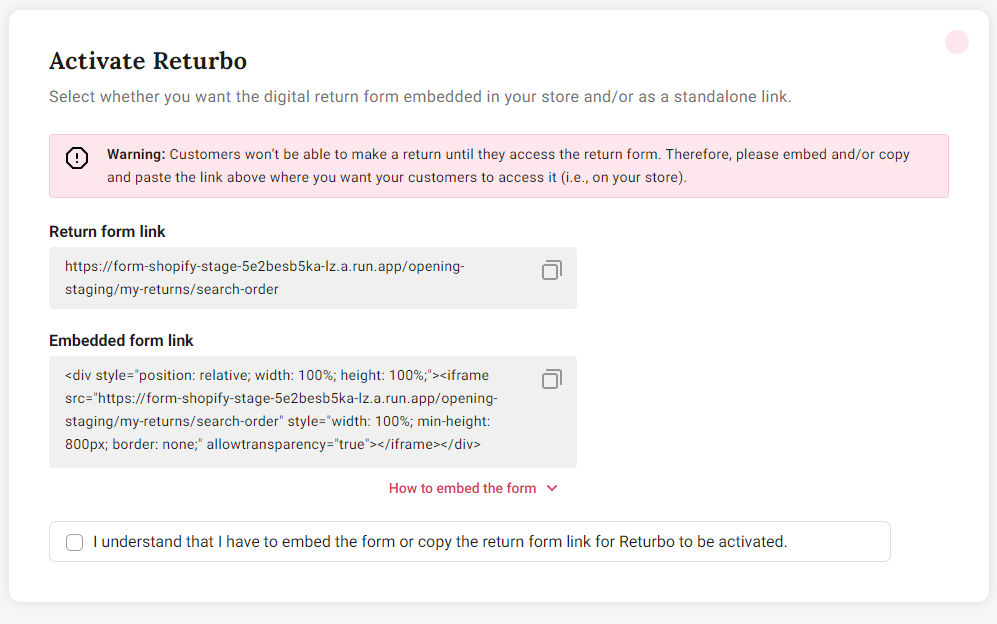Click the 'Return form link' label
Screen dimensions: 997x624
click(107, 232)
